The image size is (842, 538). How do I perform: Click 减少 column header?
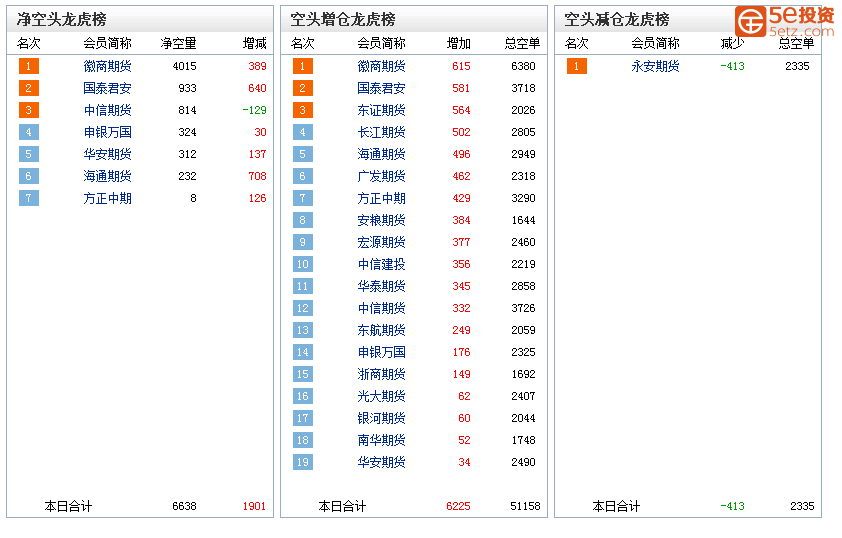pos(732,43)
